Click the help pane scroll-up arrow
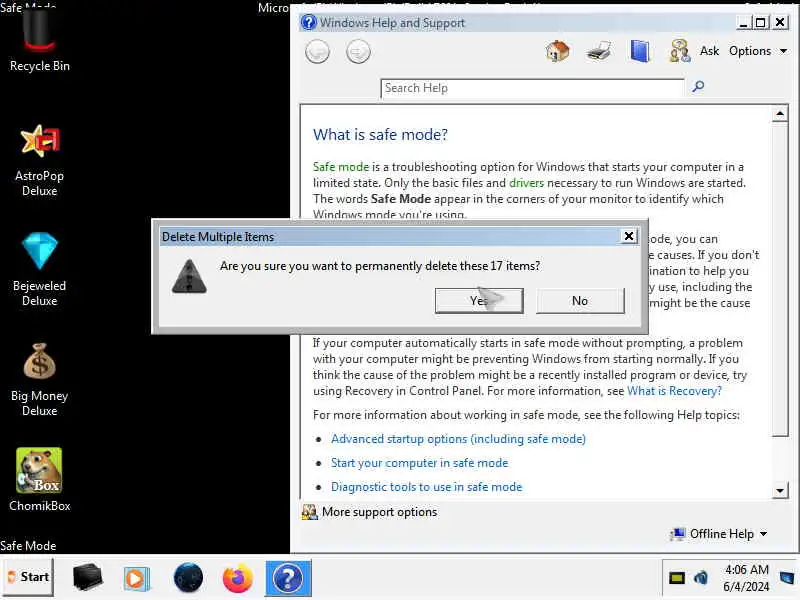The height and width of the screenshot is (600, 800). coord(780,114)
